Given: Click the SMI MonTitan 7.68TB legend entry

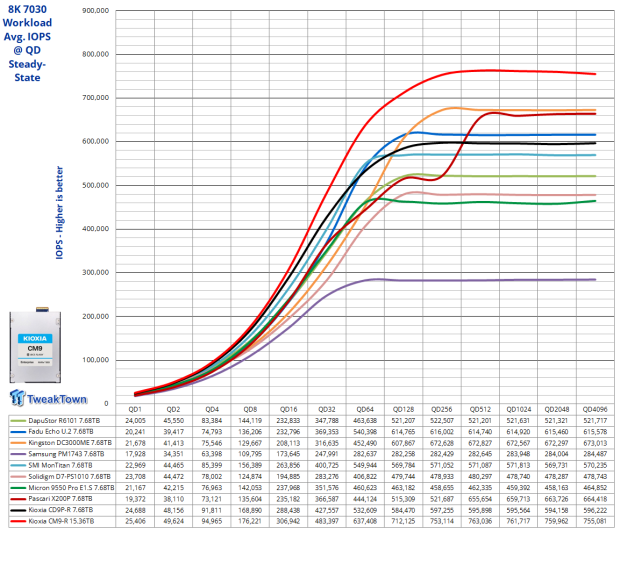Looking at the screenshot, I should click(60, 465).
